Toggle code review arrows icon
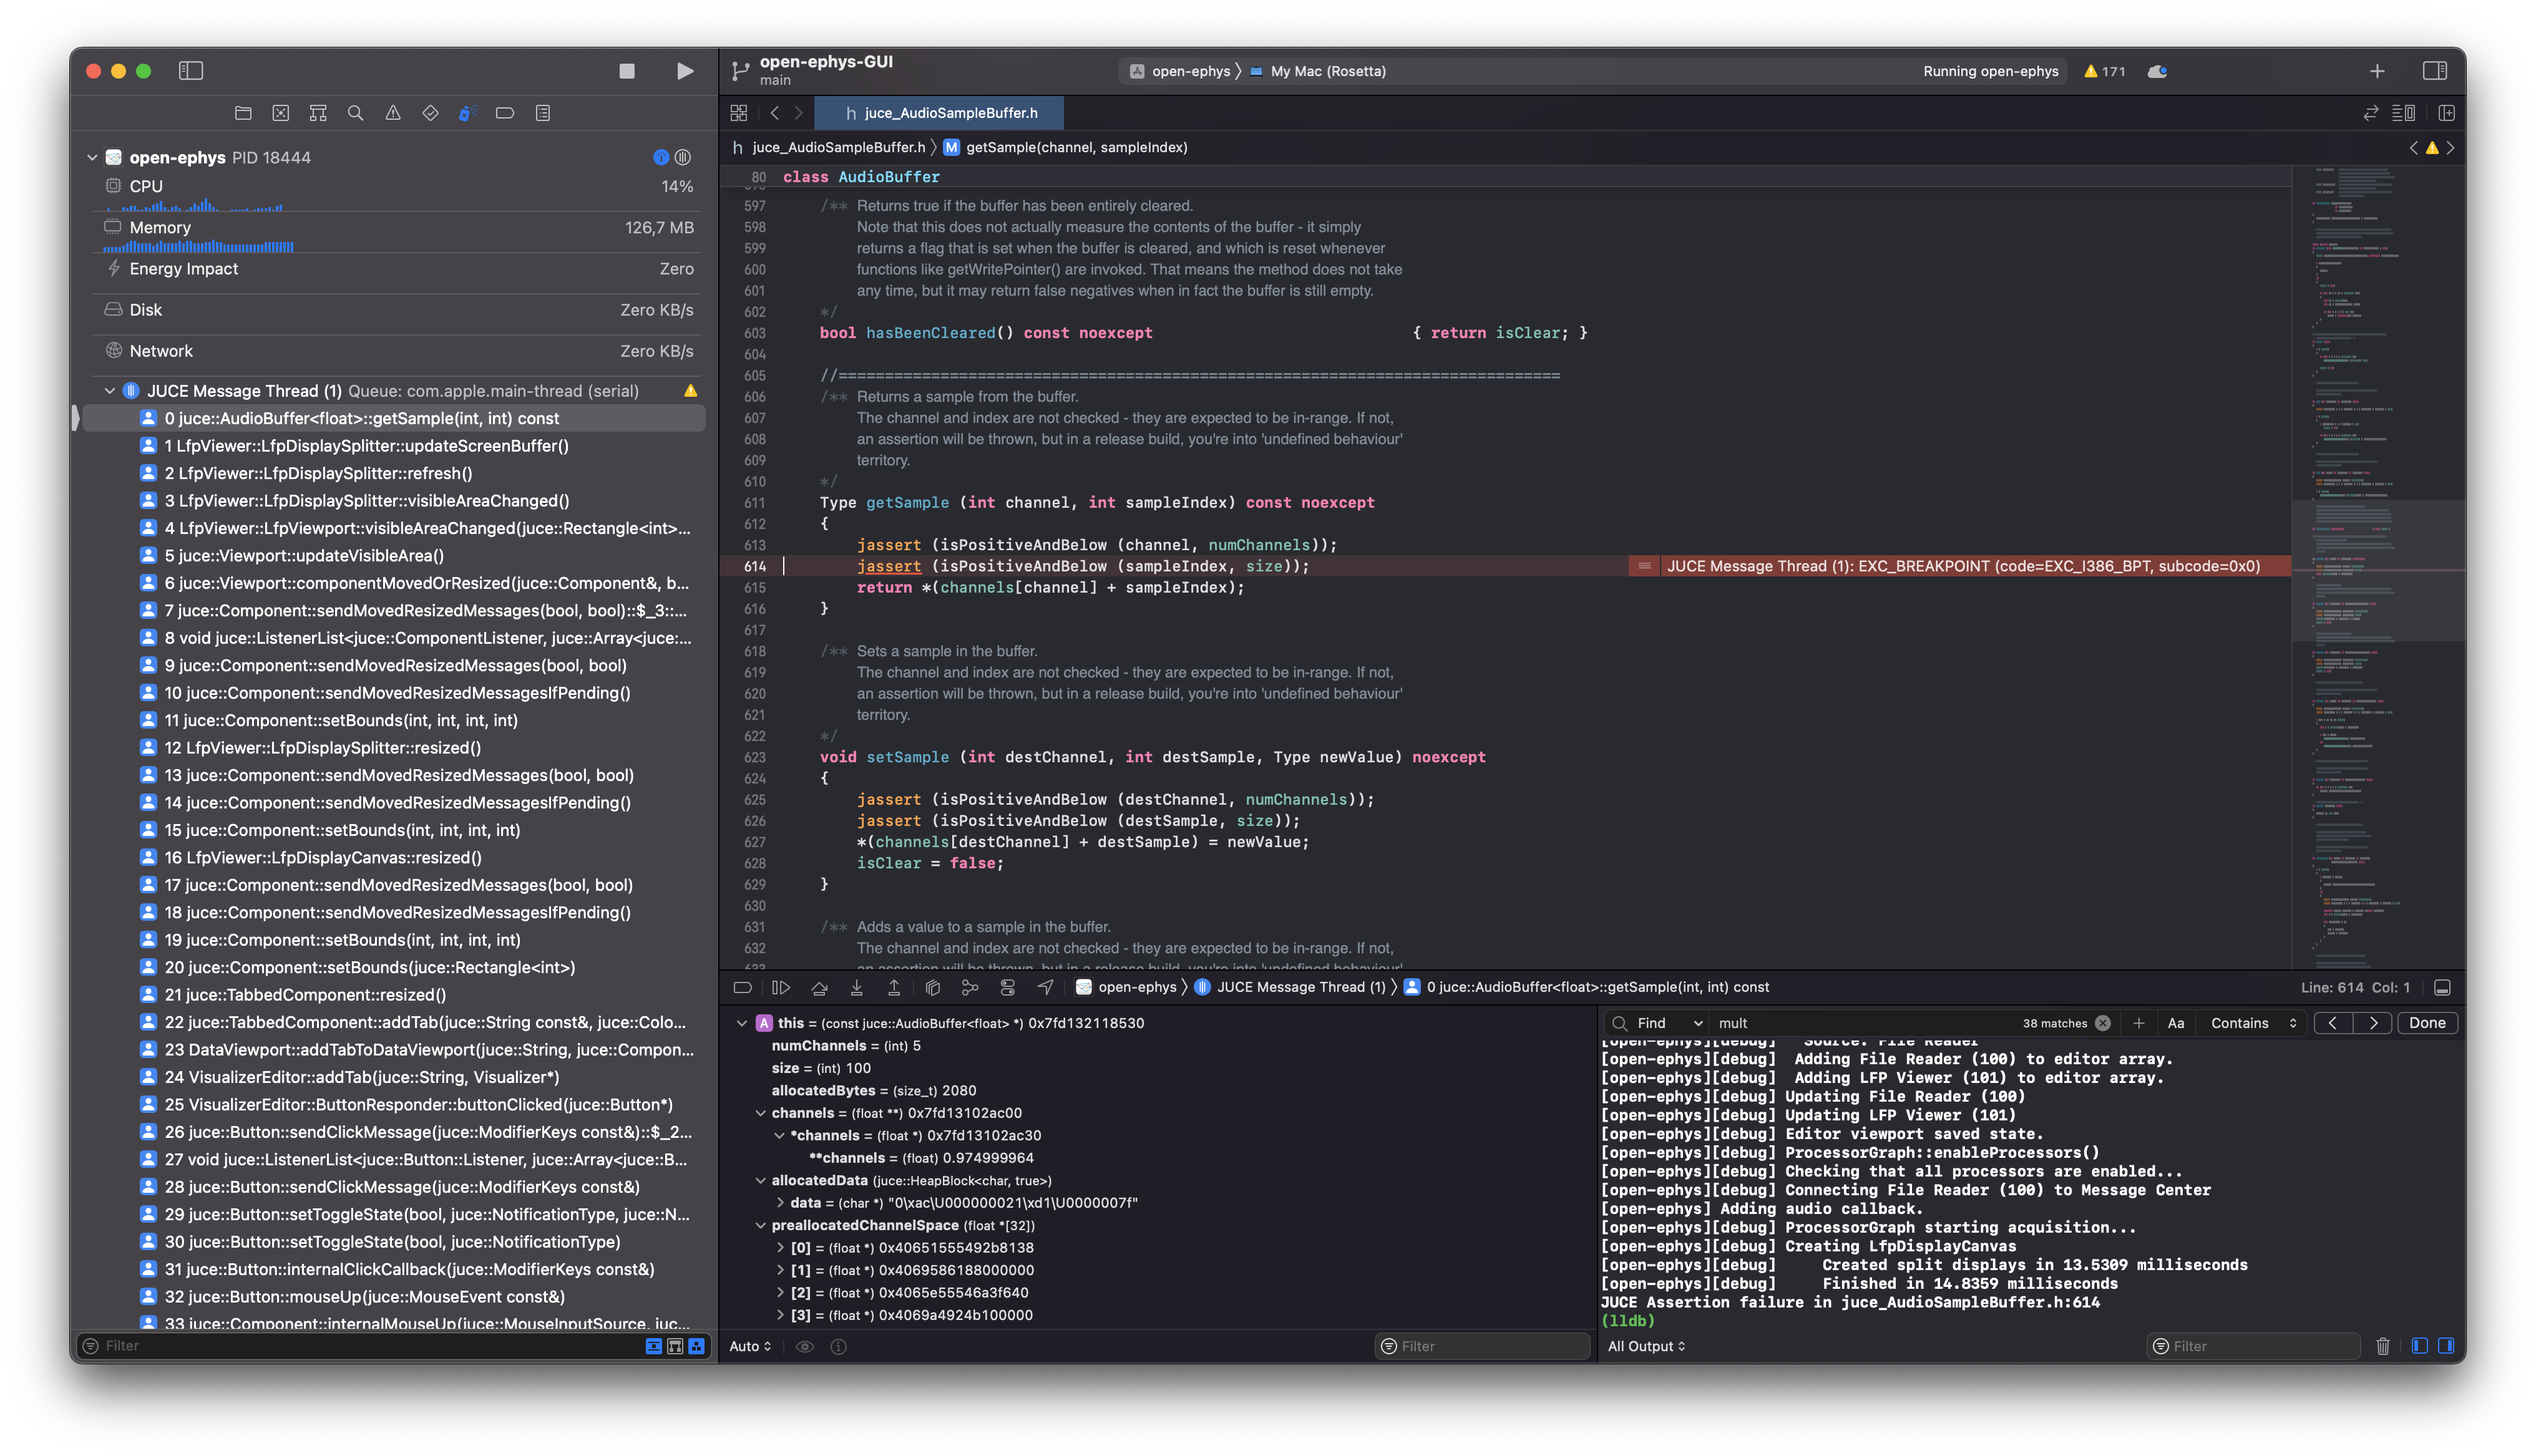This screenshot has width=2536, height=1456. coord(2371,113)
